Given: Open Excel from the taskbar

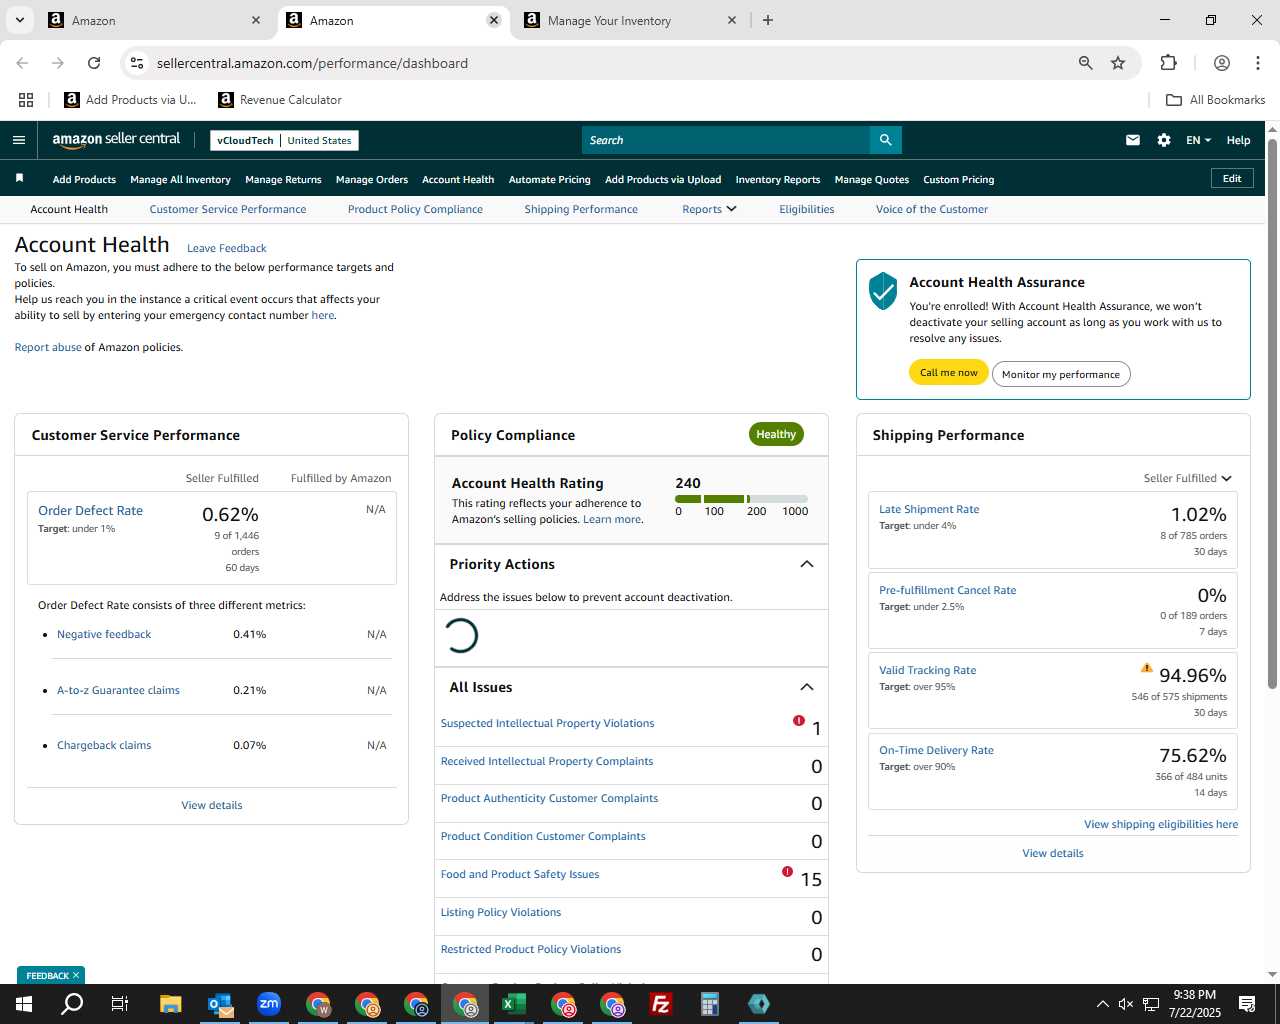Looking at the screenshot, I should coord(514,1004).
